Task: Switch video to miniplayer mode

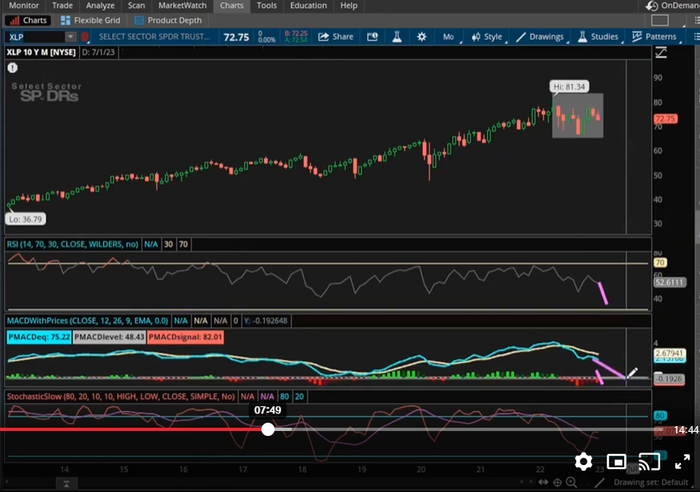Action: pos(616,462)
